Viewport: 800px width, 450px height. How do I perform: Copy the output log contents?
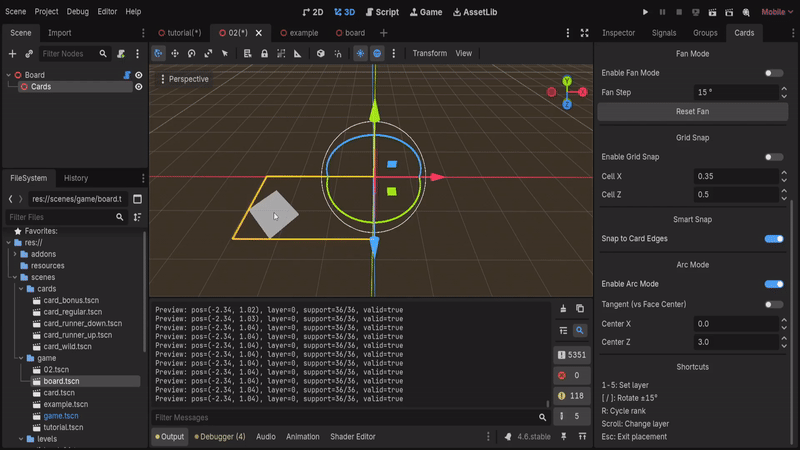(x=579, y=308)
